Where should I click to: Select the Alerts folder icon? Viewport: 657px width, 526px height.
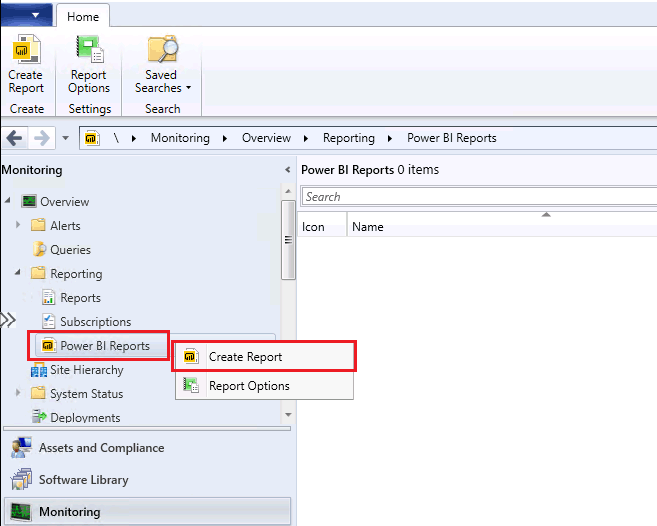click(38, 225)
